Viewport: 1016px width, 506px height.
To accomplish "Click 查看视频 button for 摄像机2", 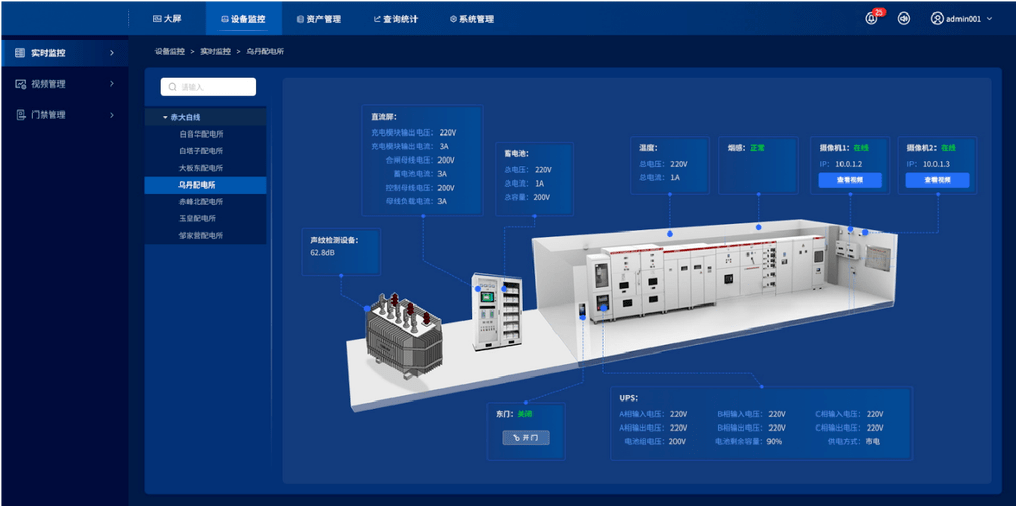I will 938,180.
